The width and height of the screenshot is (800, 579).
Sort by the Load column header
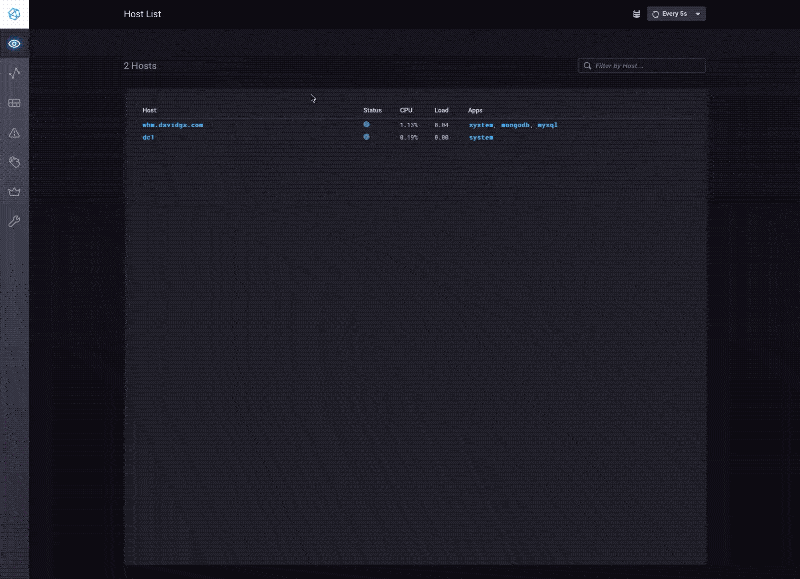[441, 109]
